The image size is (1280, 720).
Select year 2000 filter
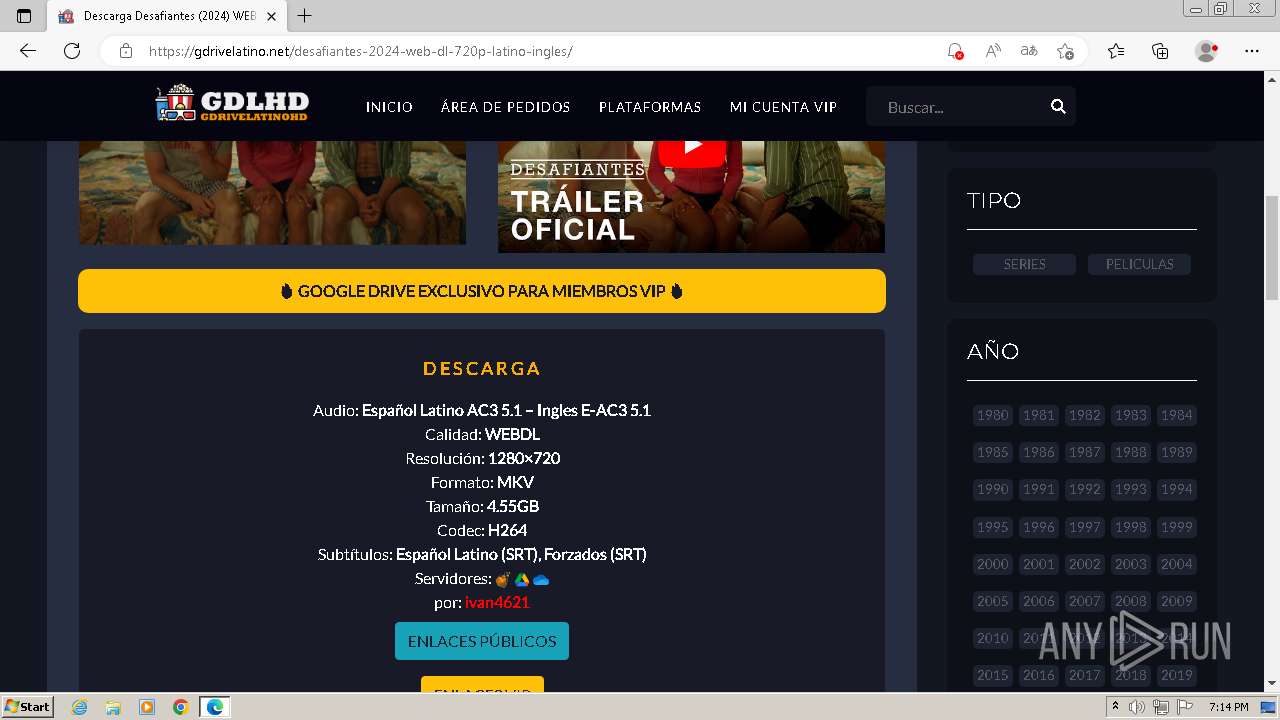[x=993, y=564]
